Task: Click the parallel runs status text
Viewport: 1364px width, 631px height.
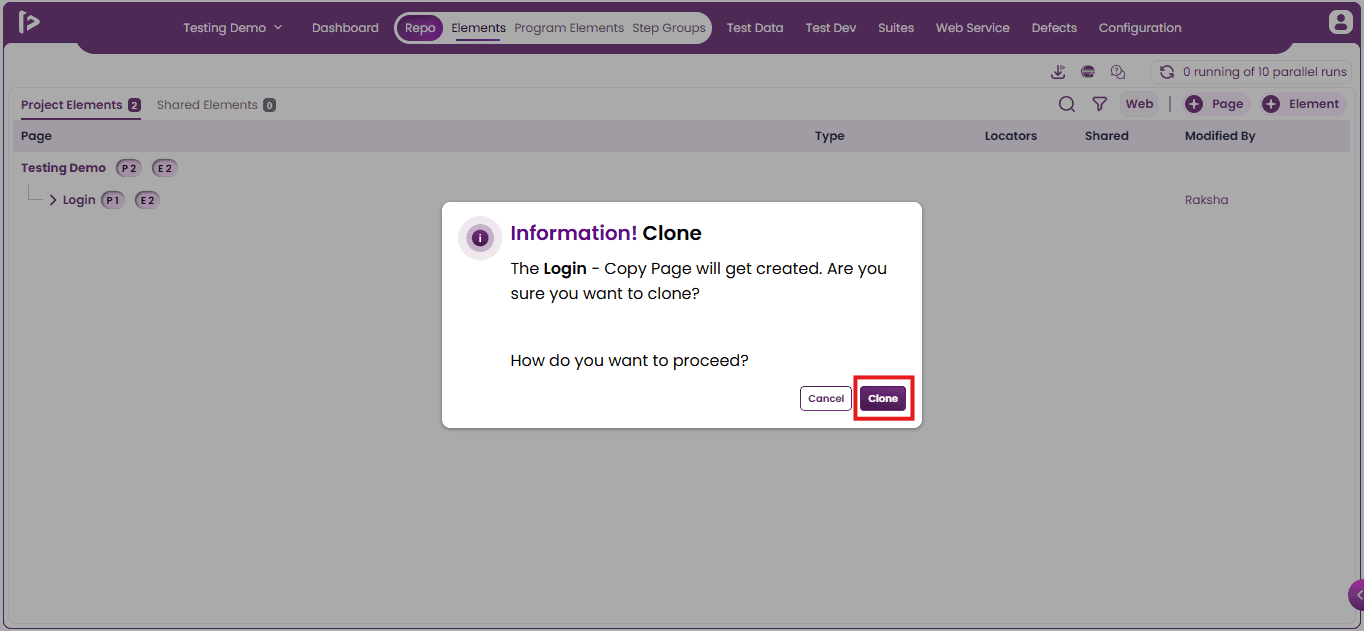Action: click(1265, 72)
